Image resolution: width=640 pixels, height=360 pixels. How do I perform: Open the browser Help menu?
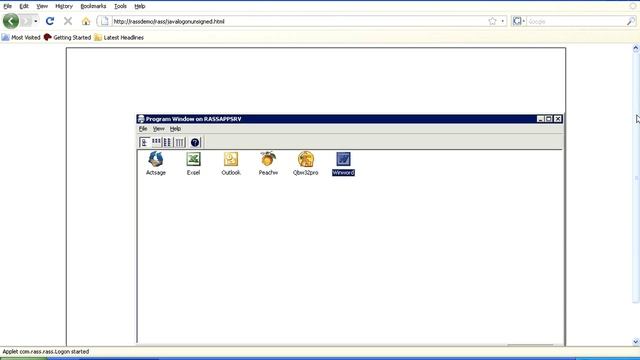[140, 6]
